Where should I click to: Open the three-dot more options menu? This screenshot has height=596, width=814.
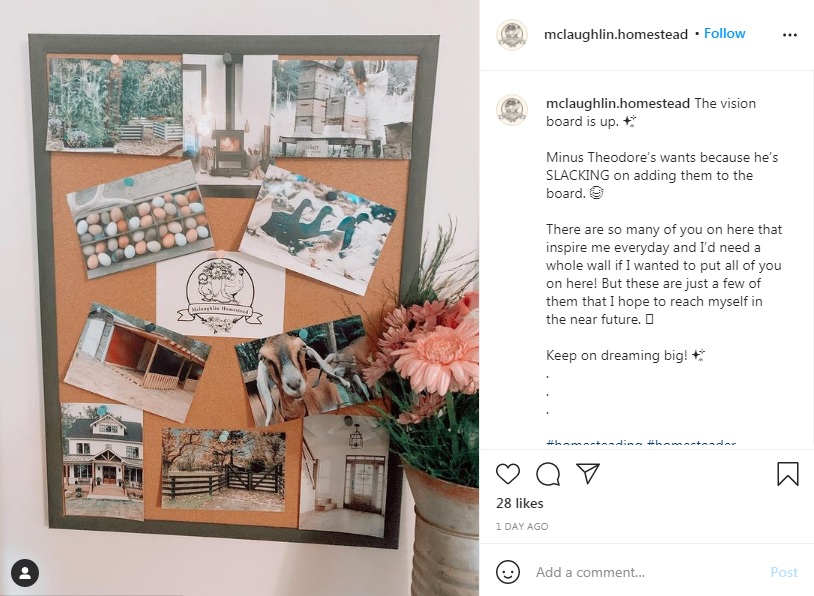(x=790, y=35)
